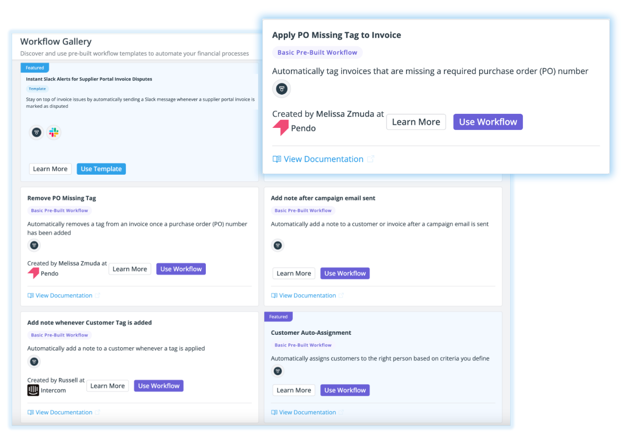Viewport: 624px width, 440px height.
Task: Click the Slack icon in Slack Alerts card
Action: pyautogui.click(x=54, y=132)
